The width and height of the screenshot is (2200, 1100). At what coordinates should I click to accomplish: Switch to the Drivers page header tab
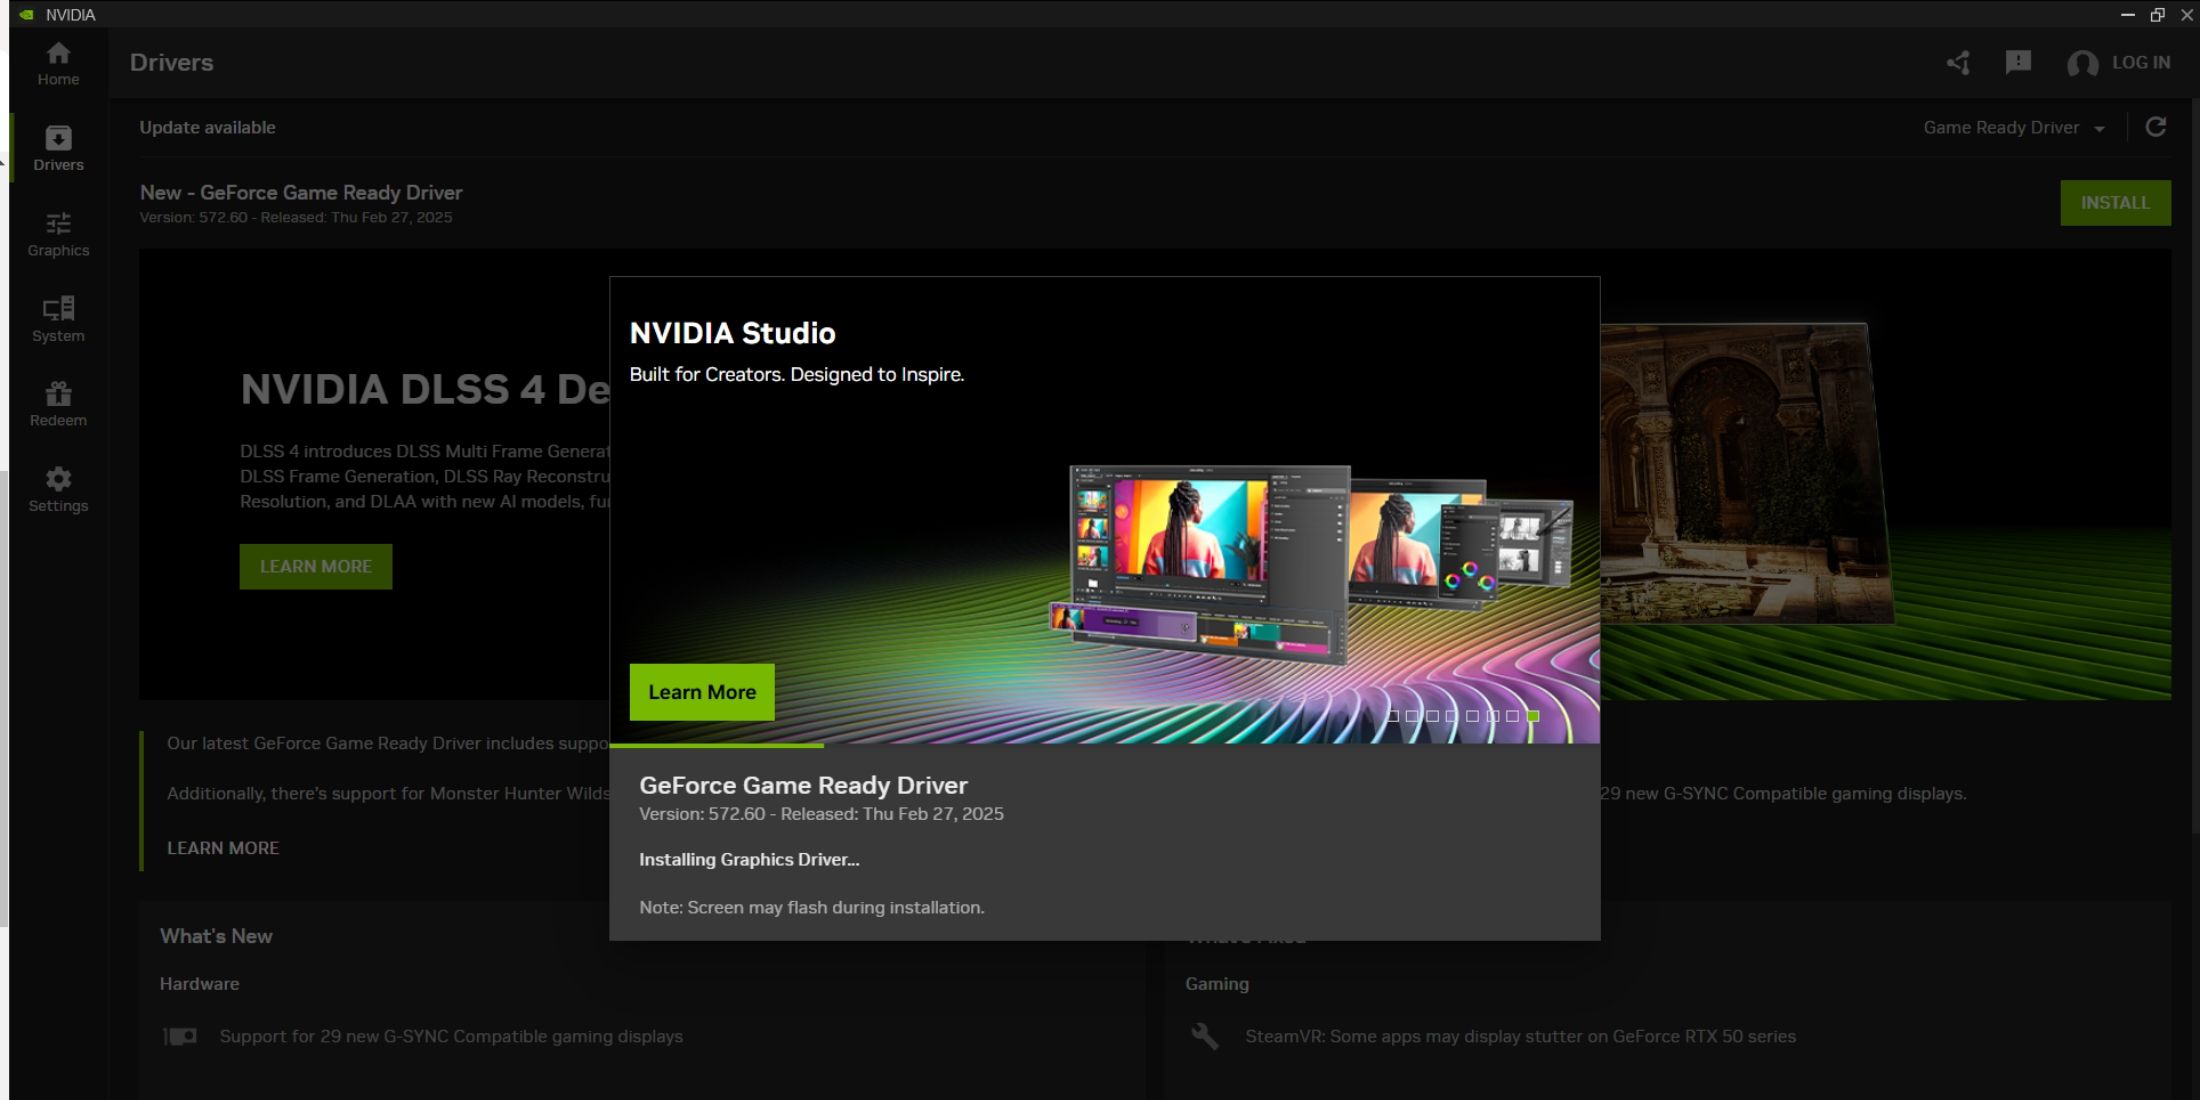tap(171, 62)
